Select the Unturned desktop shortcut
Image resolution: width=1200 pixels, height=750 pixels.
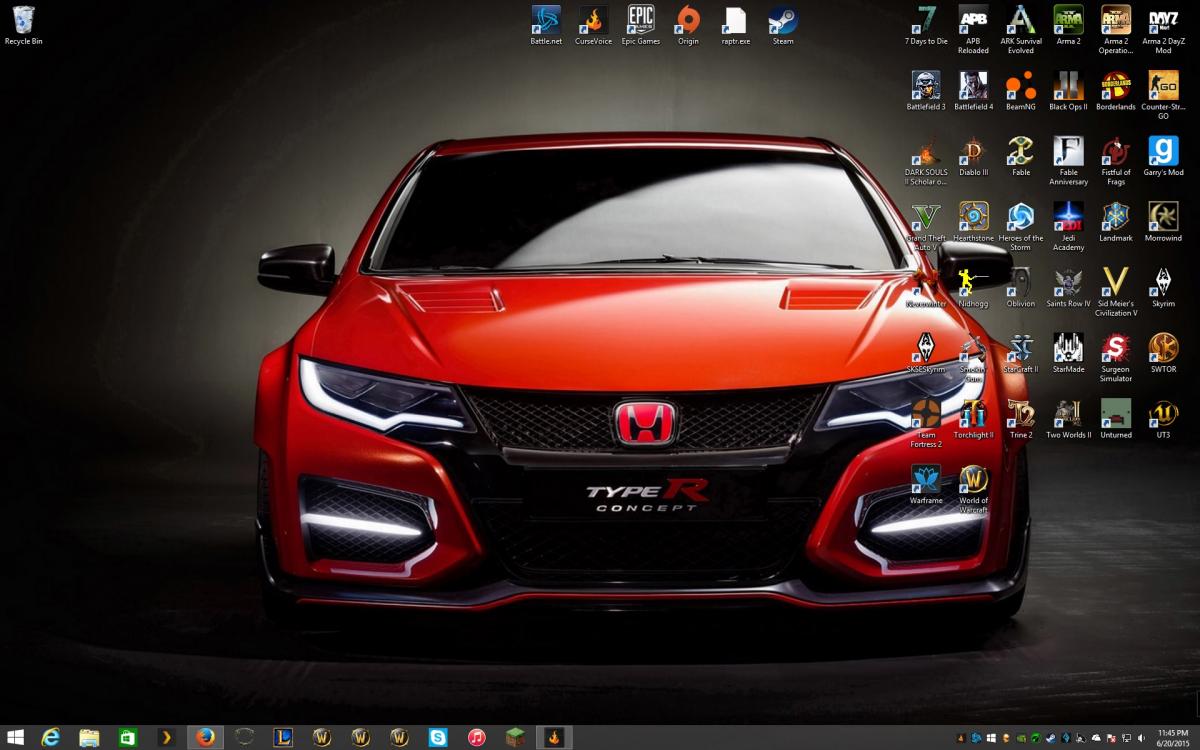tap(1116, 415)
